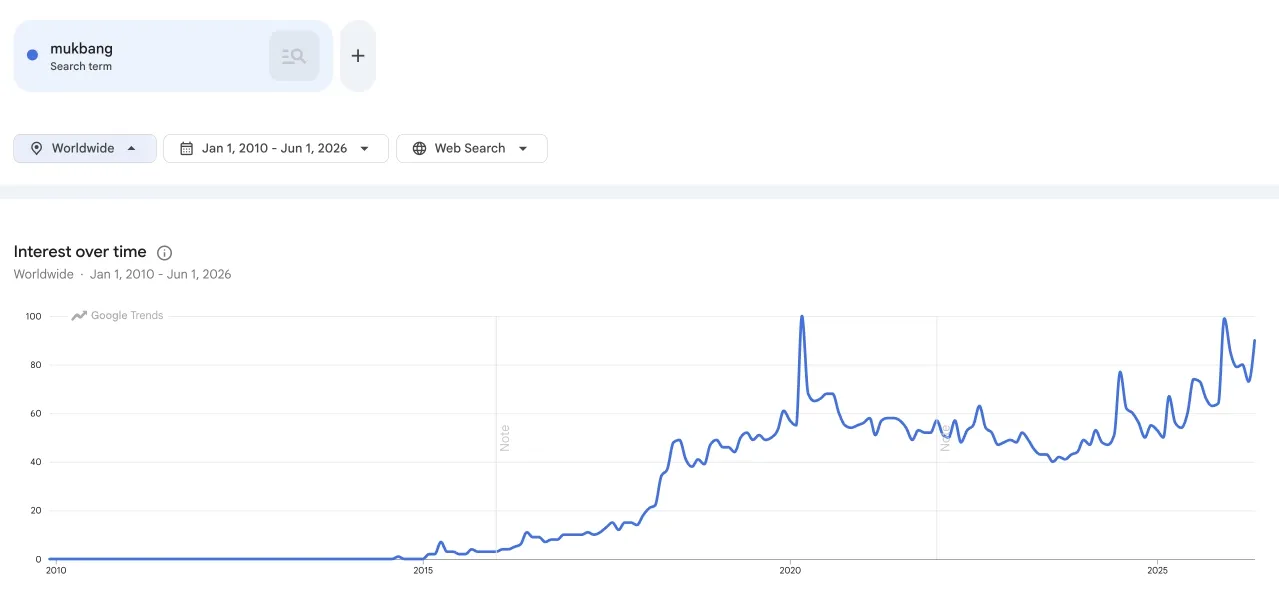The image size is (1279, 612).
Task: Click the calendar icon in date range filter
Action: click(x=186, y=148)
